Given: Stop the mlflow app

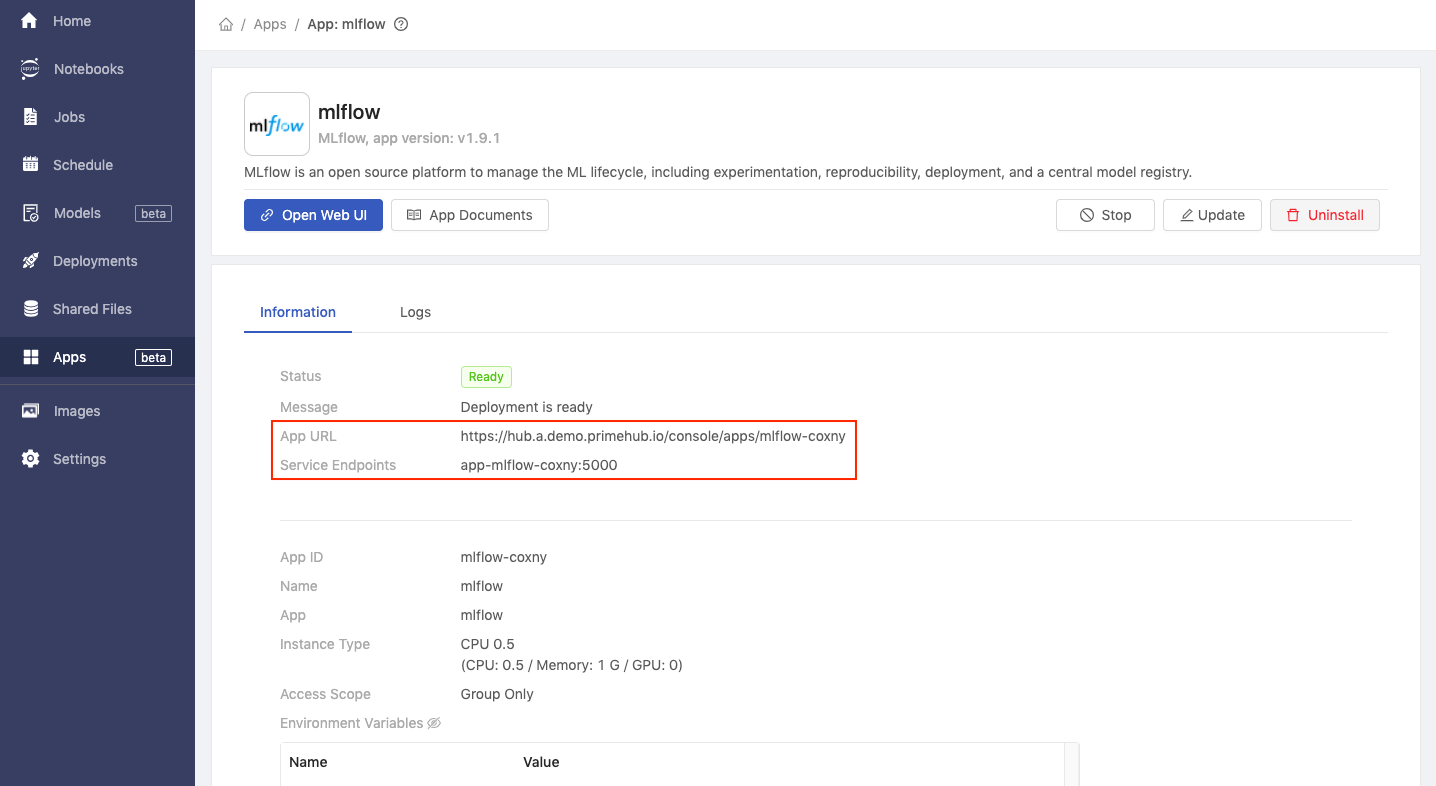Looking at the screenshot, I should point(1105,215).
